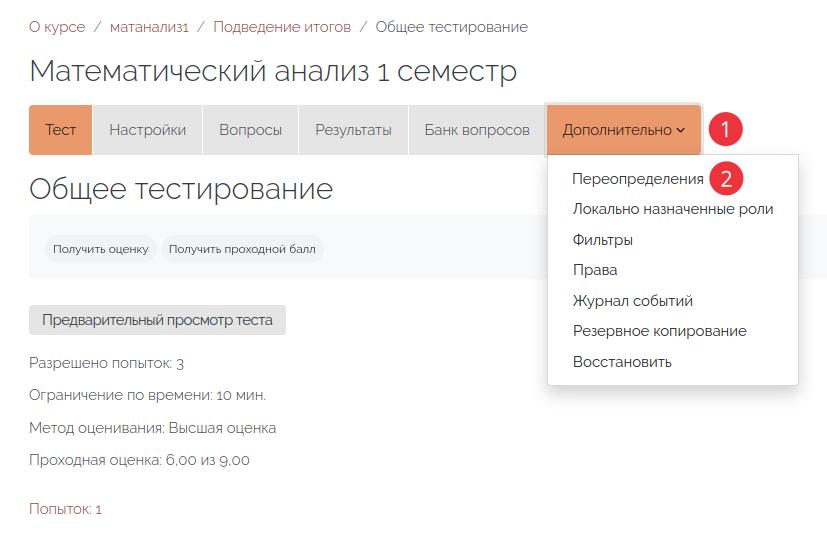Switch to the 'Настройки' tab
Image resolution: width=827 pixels, height=535 pixels.
coord(148,130)
